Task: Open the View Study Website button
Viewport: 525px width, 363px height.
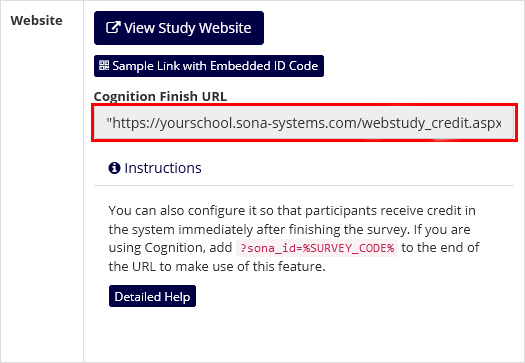Action: [179, 28]
